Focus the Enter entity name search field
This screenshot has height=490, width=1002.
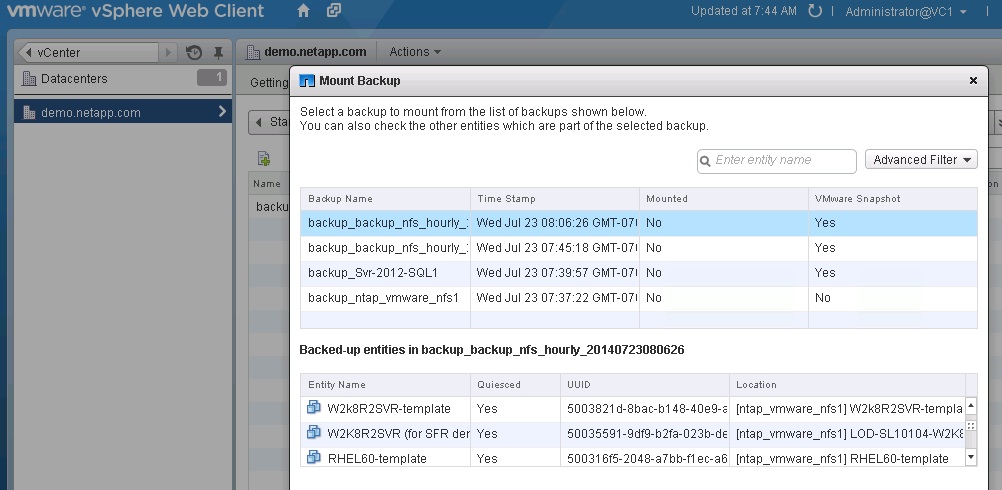point(776,160)
